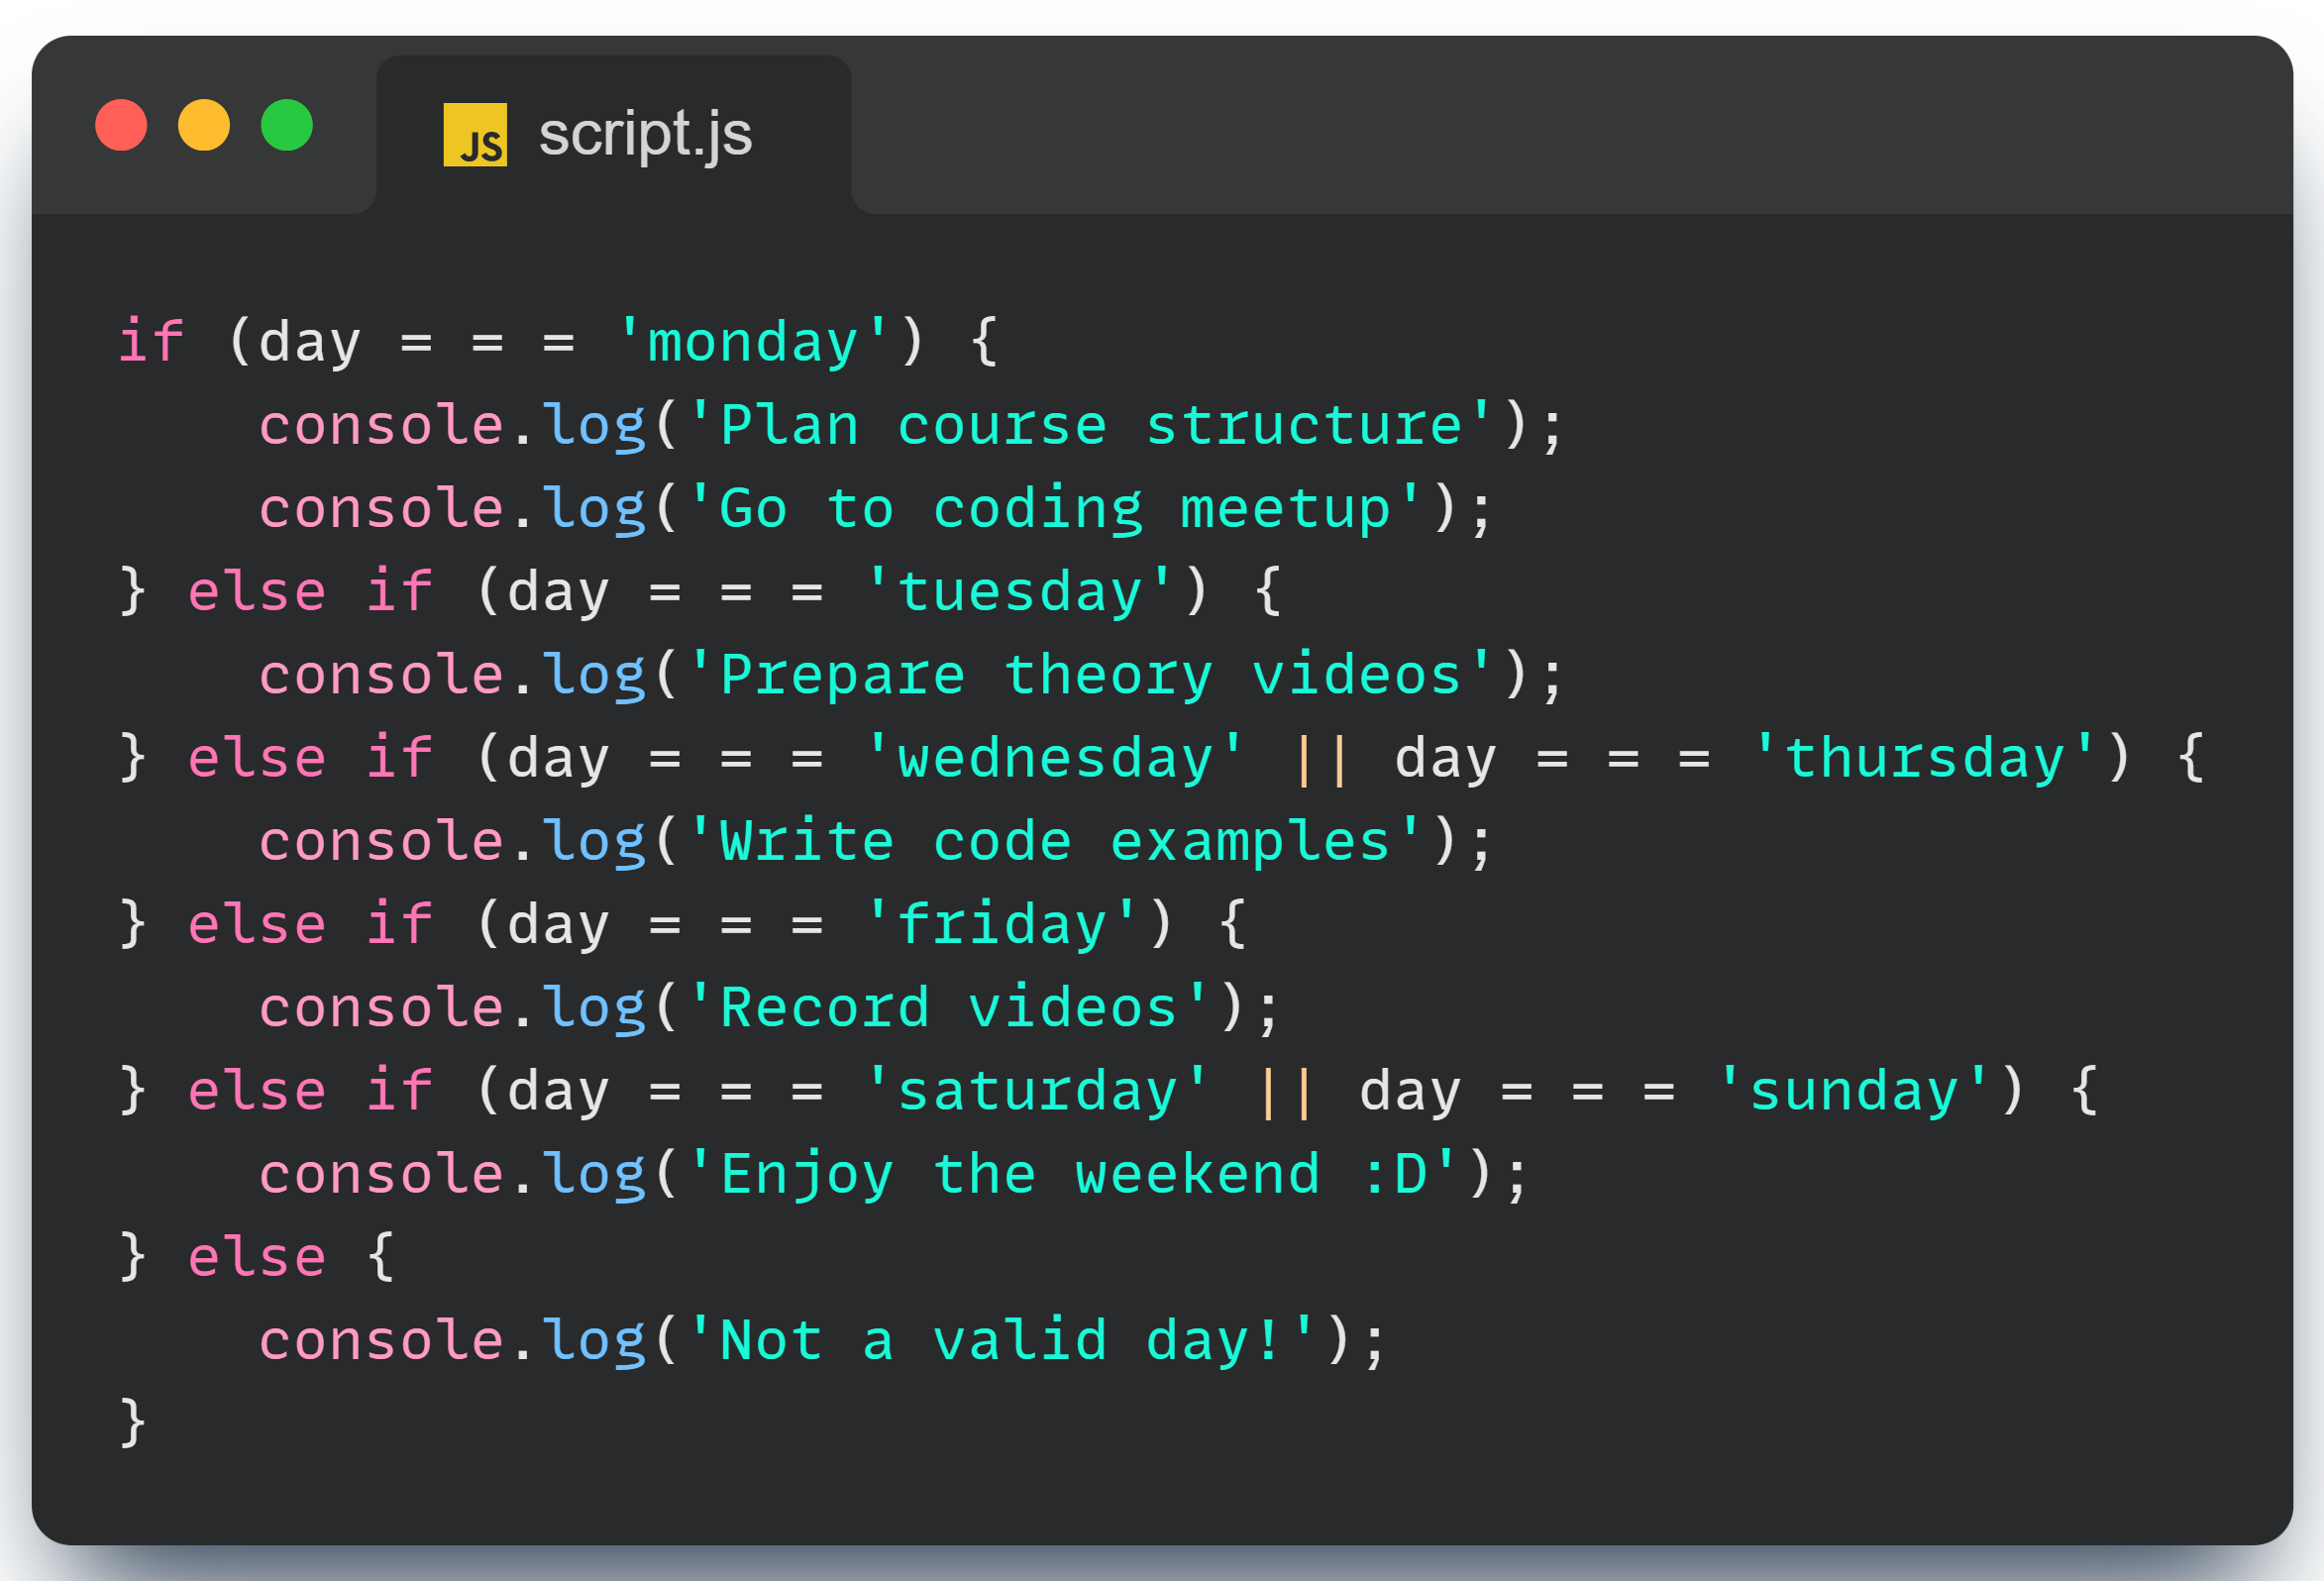The image size is (2324, 1581).
Task: Click the 'Not a valid day!' string
Action: coord(1002,1340)
